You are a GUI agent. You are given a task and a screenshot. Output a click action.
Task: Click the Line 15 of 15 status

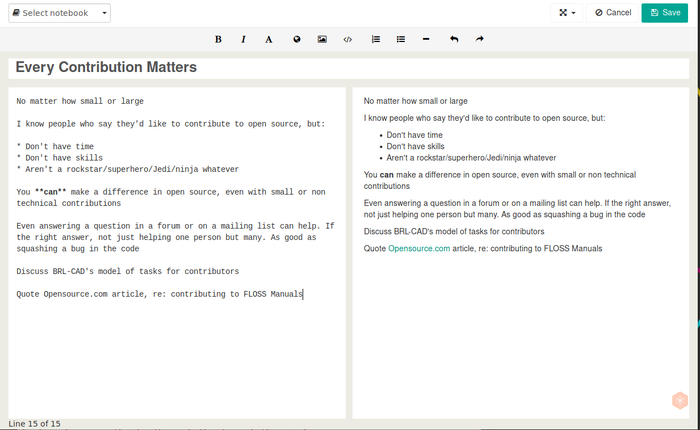pos(34,423)
